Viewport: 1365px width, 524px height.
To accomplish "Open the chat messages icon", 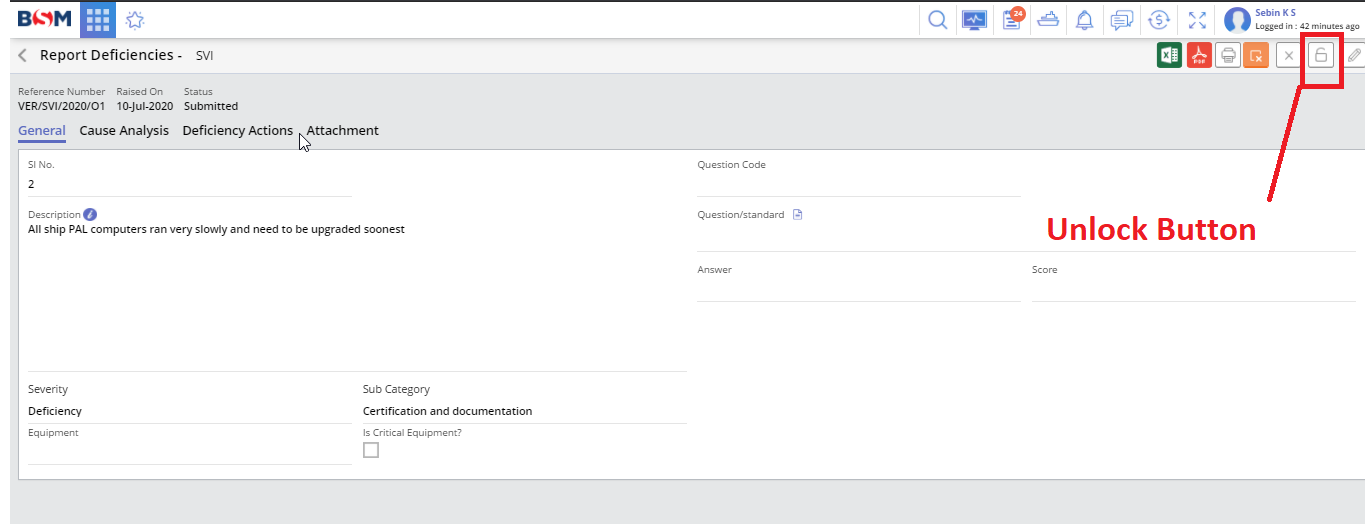I will (x=1122, y=20).
